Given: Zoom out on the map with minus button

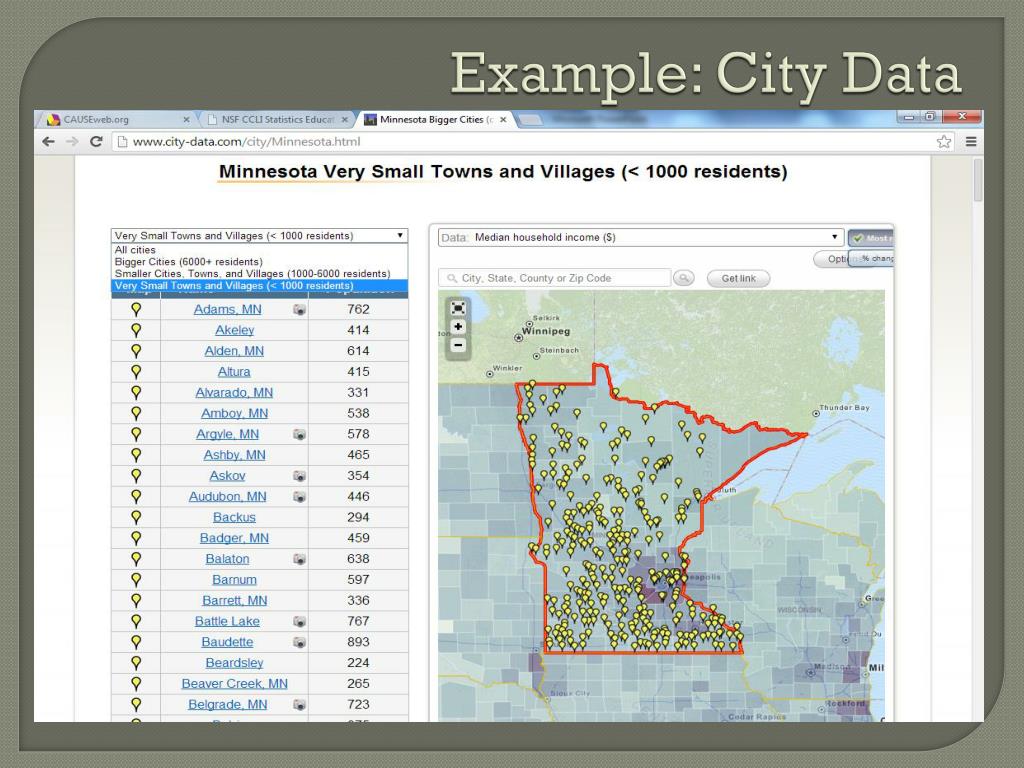Looking at the screenshot, I should click(458, 345).
